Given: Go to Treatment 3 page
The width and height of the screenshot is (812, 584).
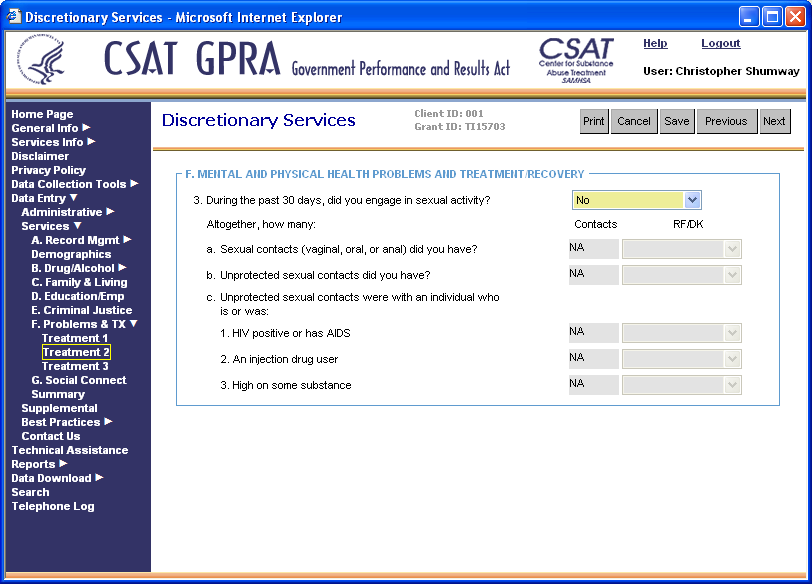Looking at the screenshot, I should click(x=75, y=366).
